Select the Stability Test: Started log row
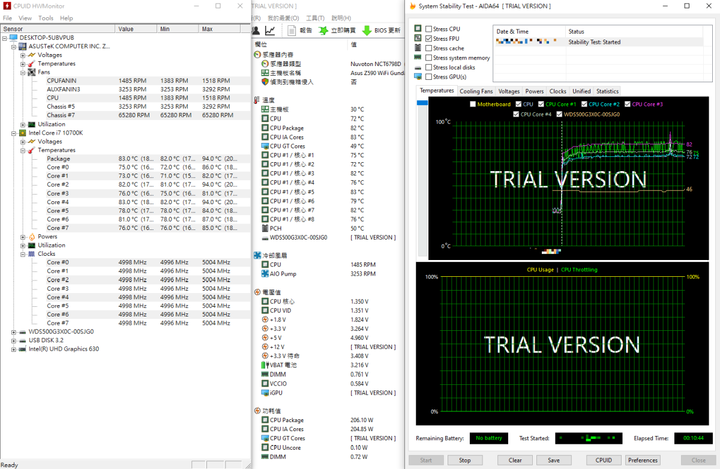Viewport: 720px width, 469px height. click(x=598, y=42)
